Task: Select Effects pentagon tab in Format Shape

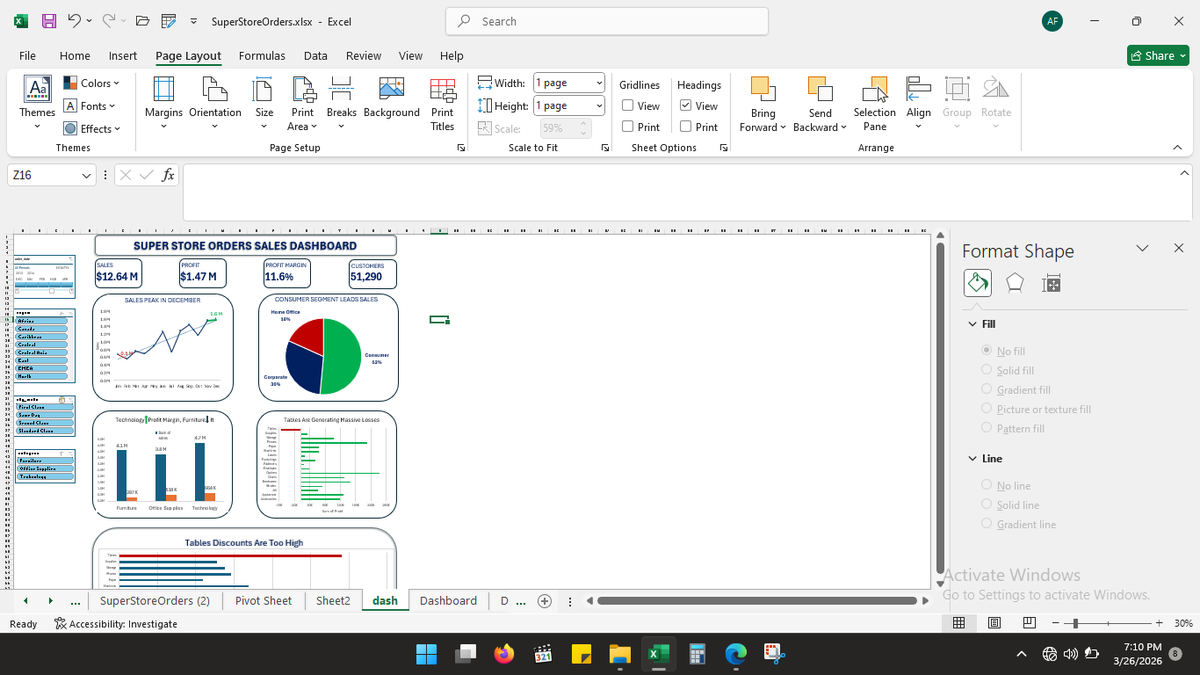Action: pos(1013,285)
